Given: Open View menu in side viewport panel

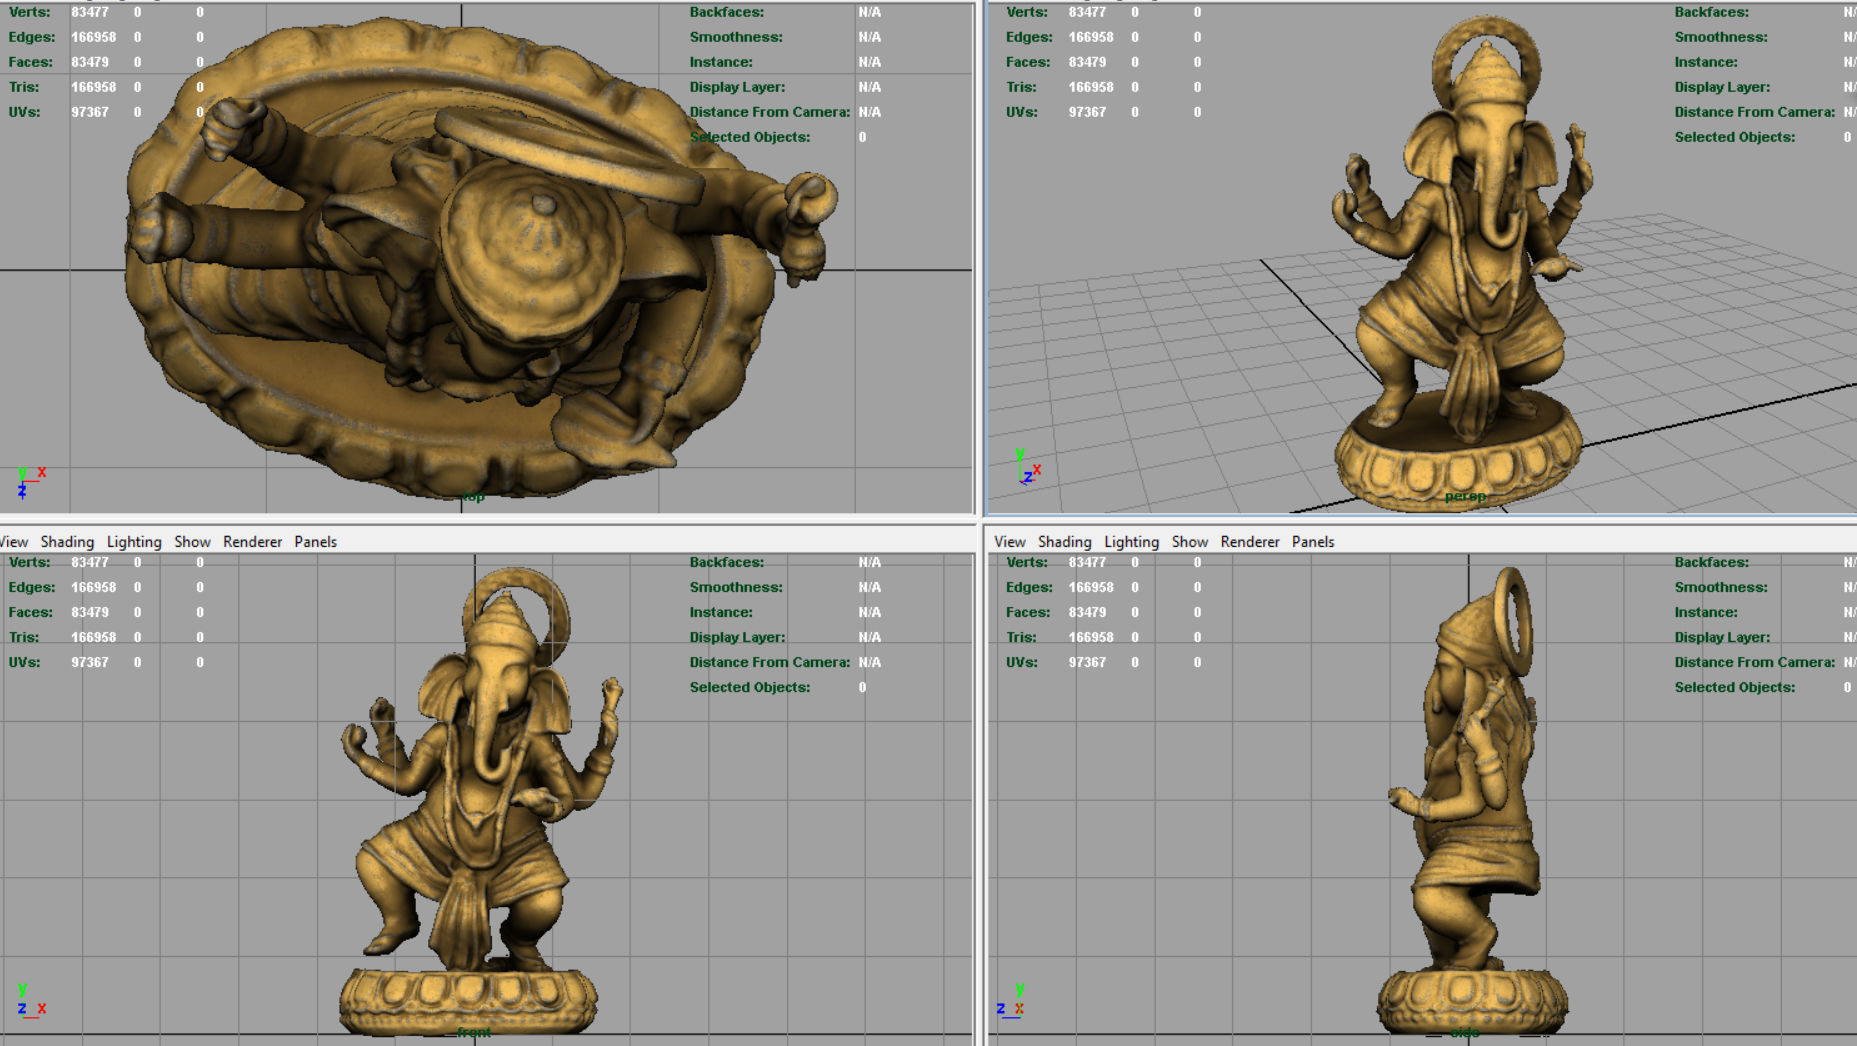Looking at the screenshot, I should (1009, 541).
